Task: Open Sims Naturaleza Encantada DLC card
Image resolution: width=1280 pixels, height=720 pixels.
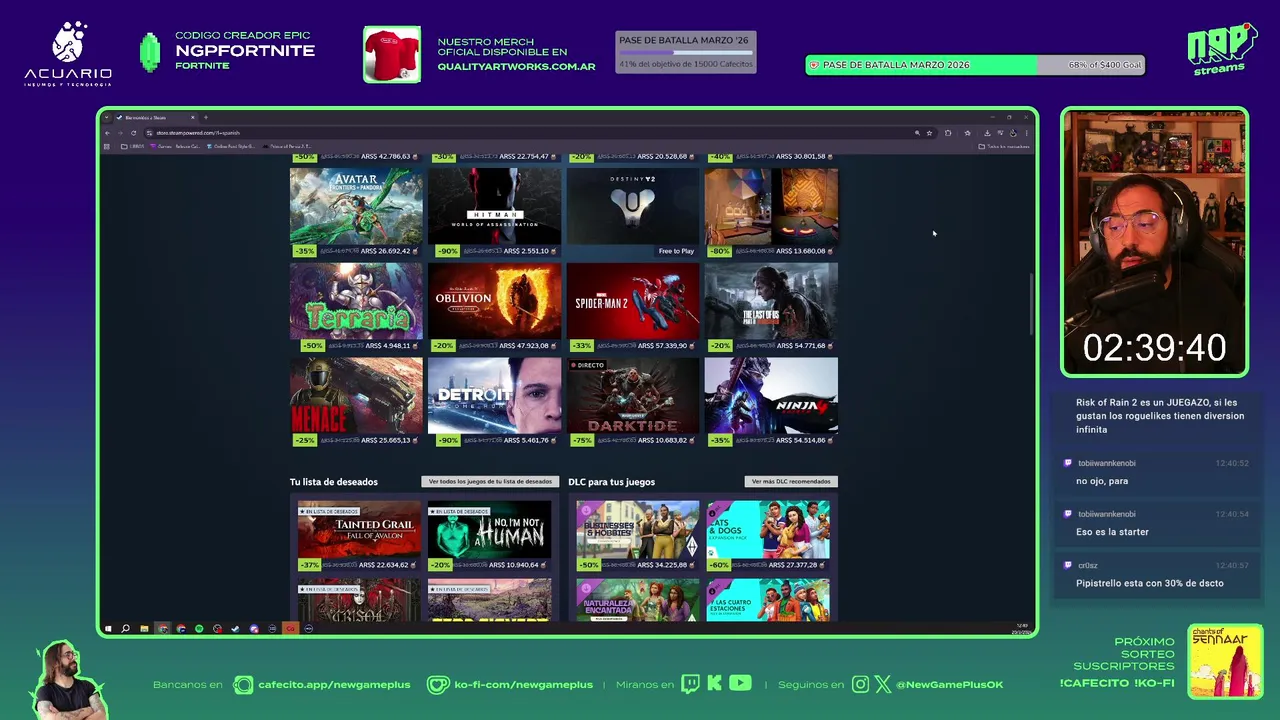Action: click(x=638, y=600)
